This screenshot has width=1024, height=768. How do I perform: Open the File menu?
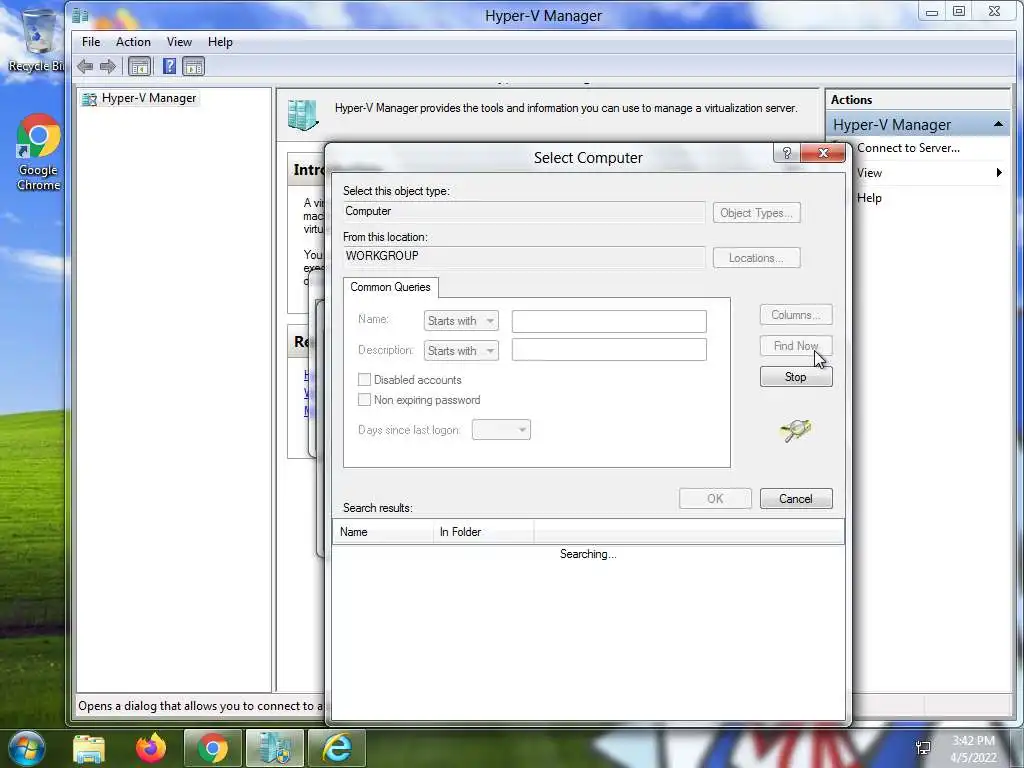[91, 42]
